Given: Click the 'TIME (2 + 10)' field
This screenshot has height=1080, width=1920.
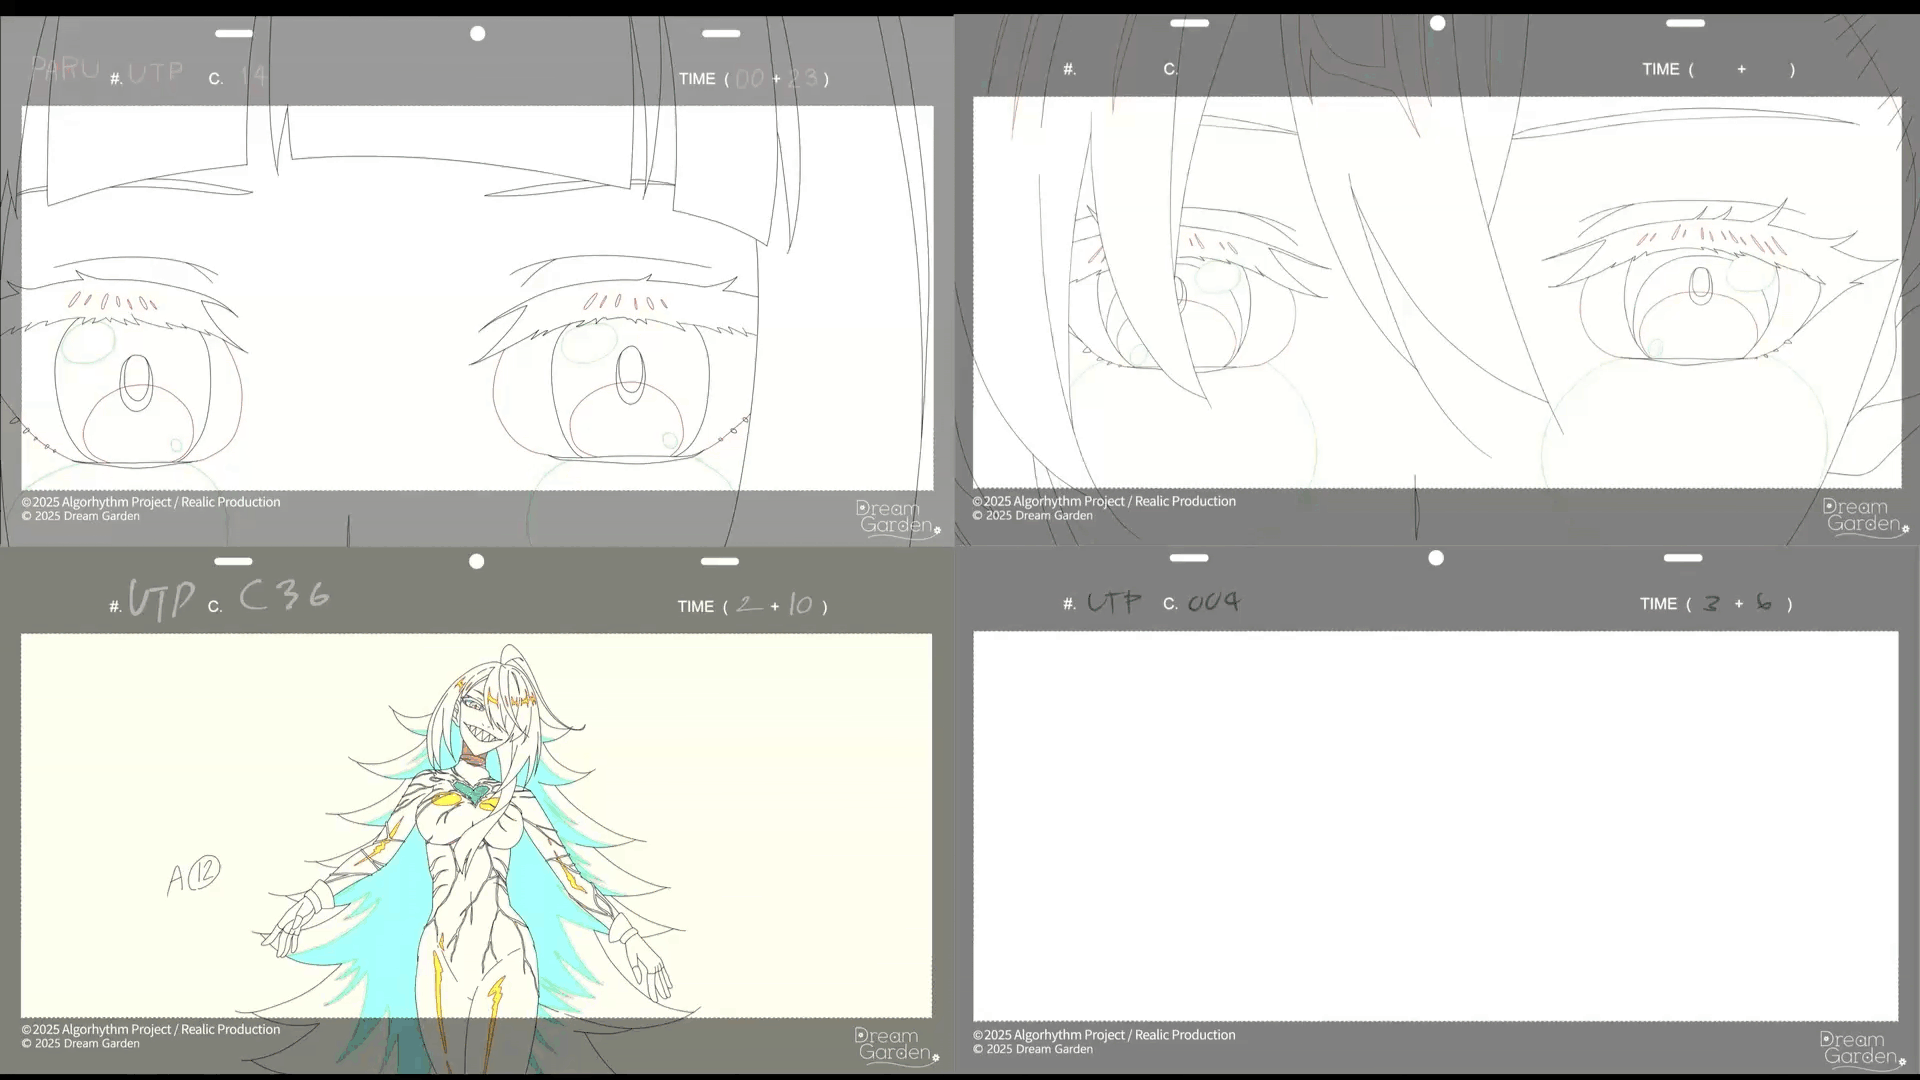Looking at the screenshot, I should pyautogui.click(x=752, y=606).
